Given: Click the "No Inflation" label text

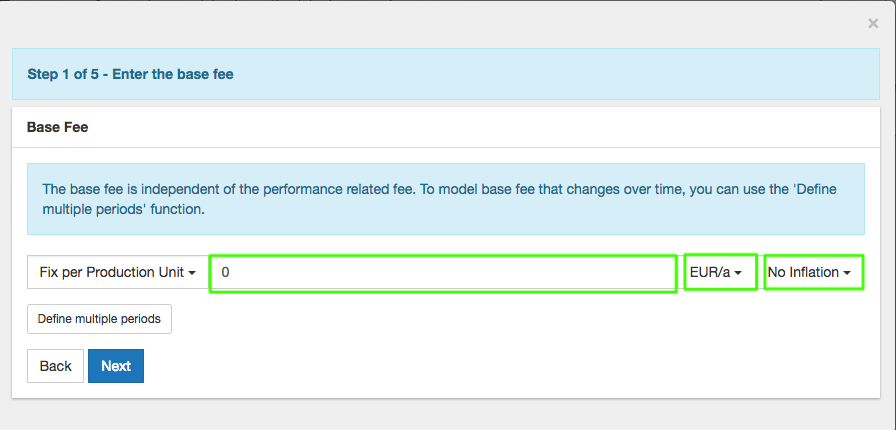Looking at the screenshot, I should click(803, 272).
